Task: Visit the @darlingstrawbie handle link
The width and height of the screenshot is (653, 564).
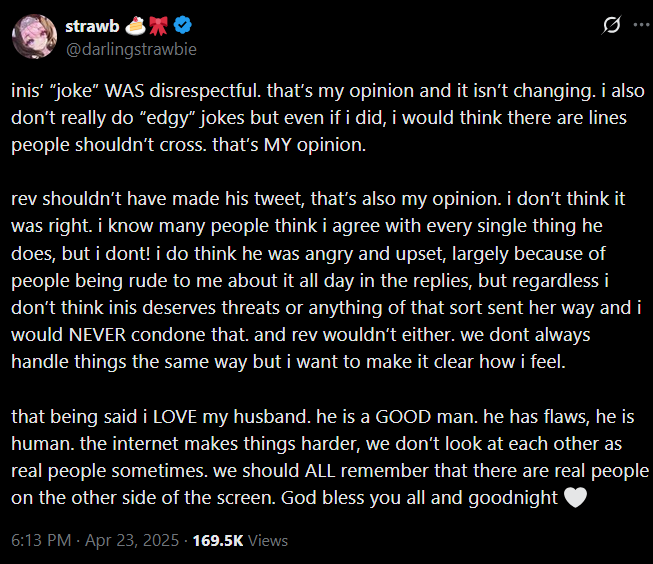Action: [131, 50]
